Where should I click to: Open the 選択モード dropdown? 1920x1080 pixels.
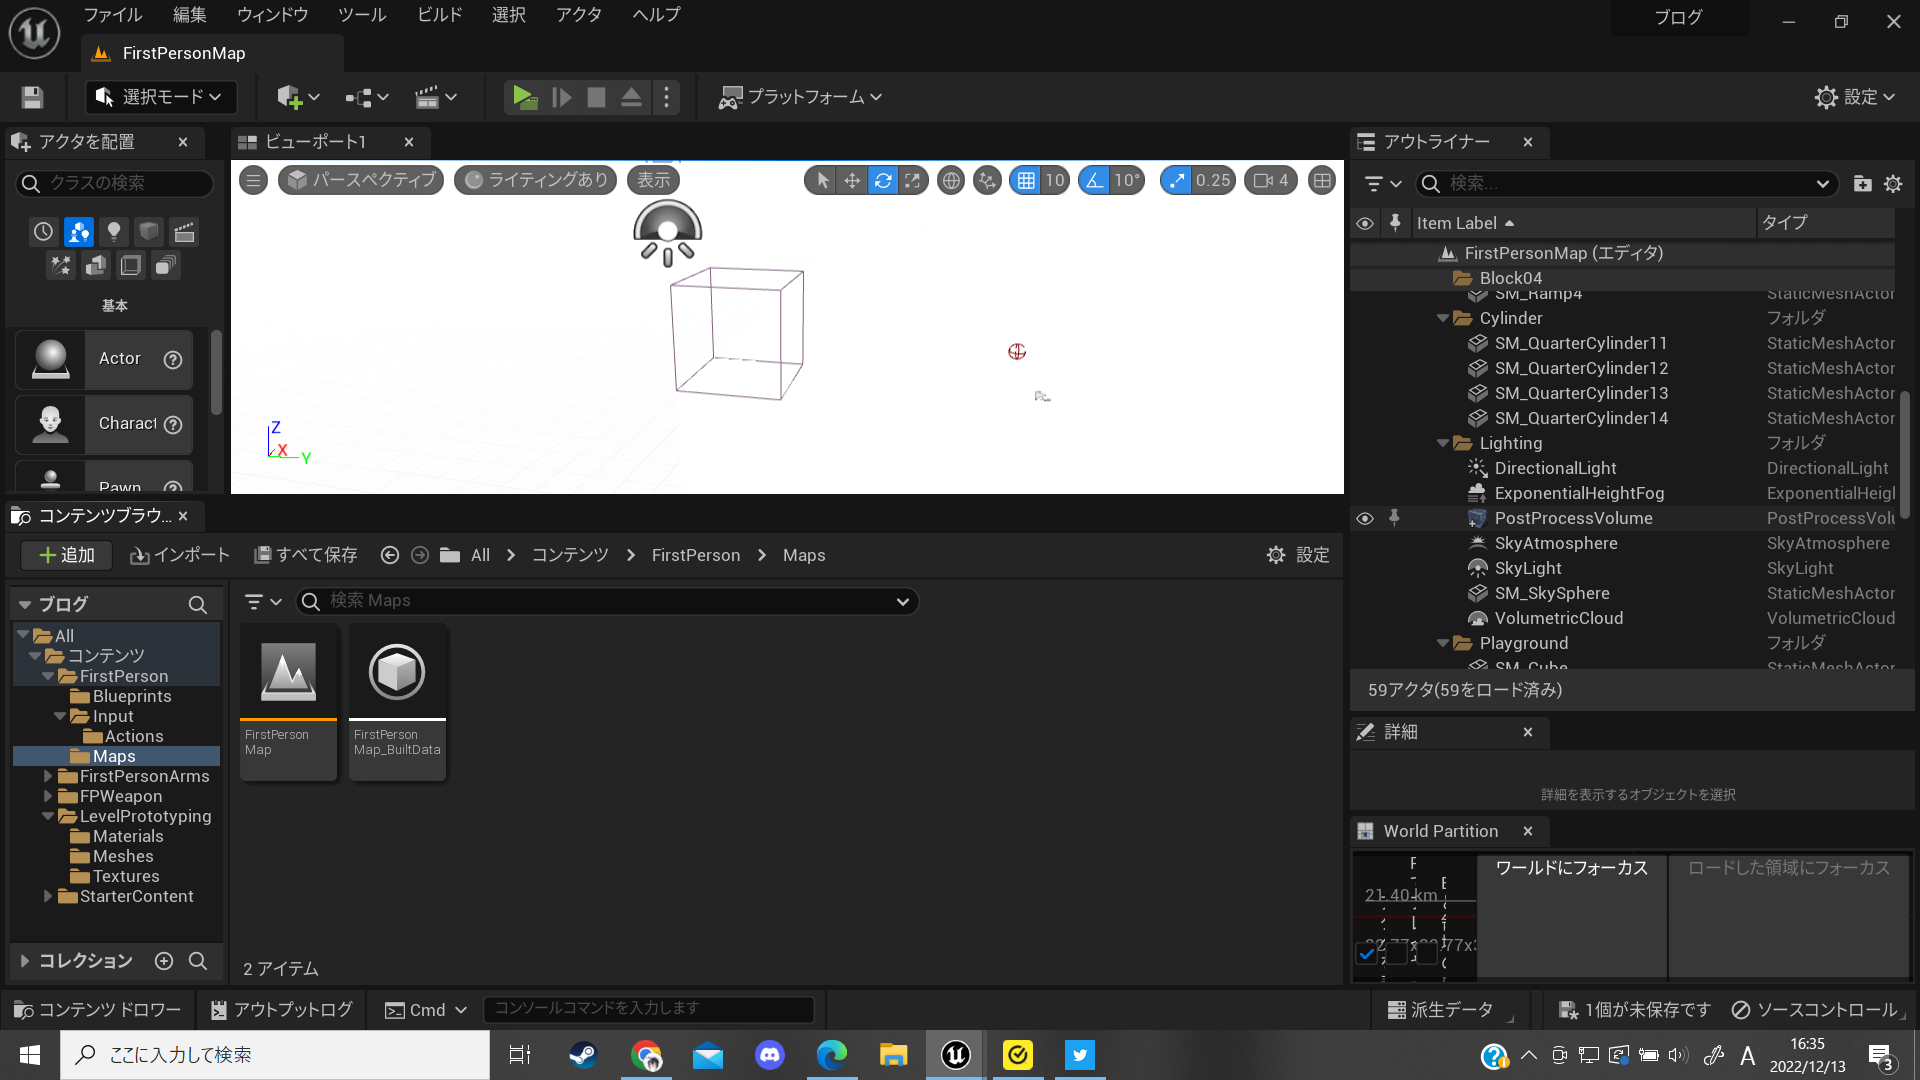[160, 96]
